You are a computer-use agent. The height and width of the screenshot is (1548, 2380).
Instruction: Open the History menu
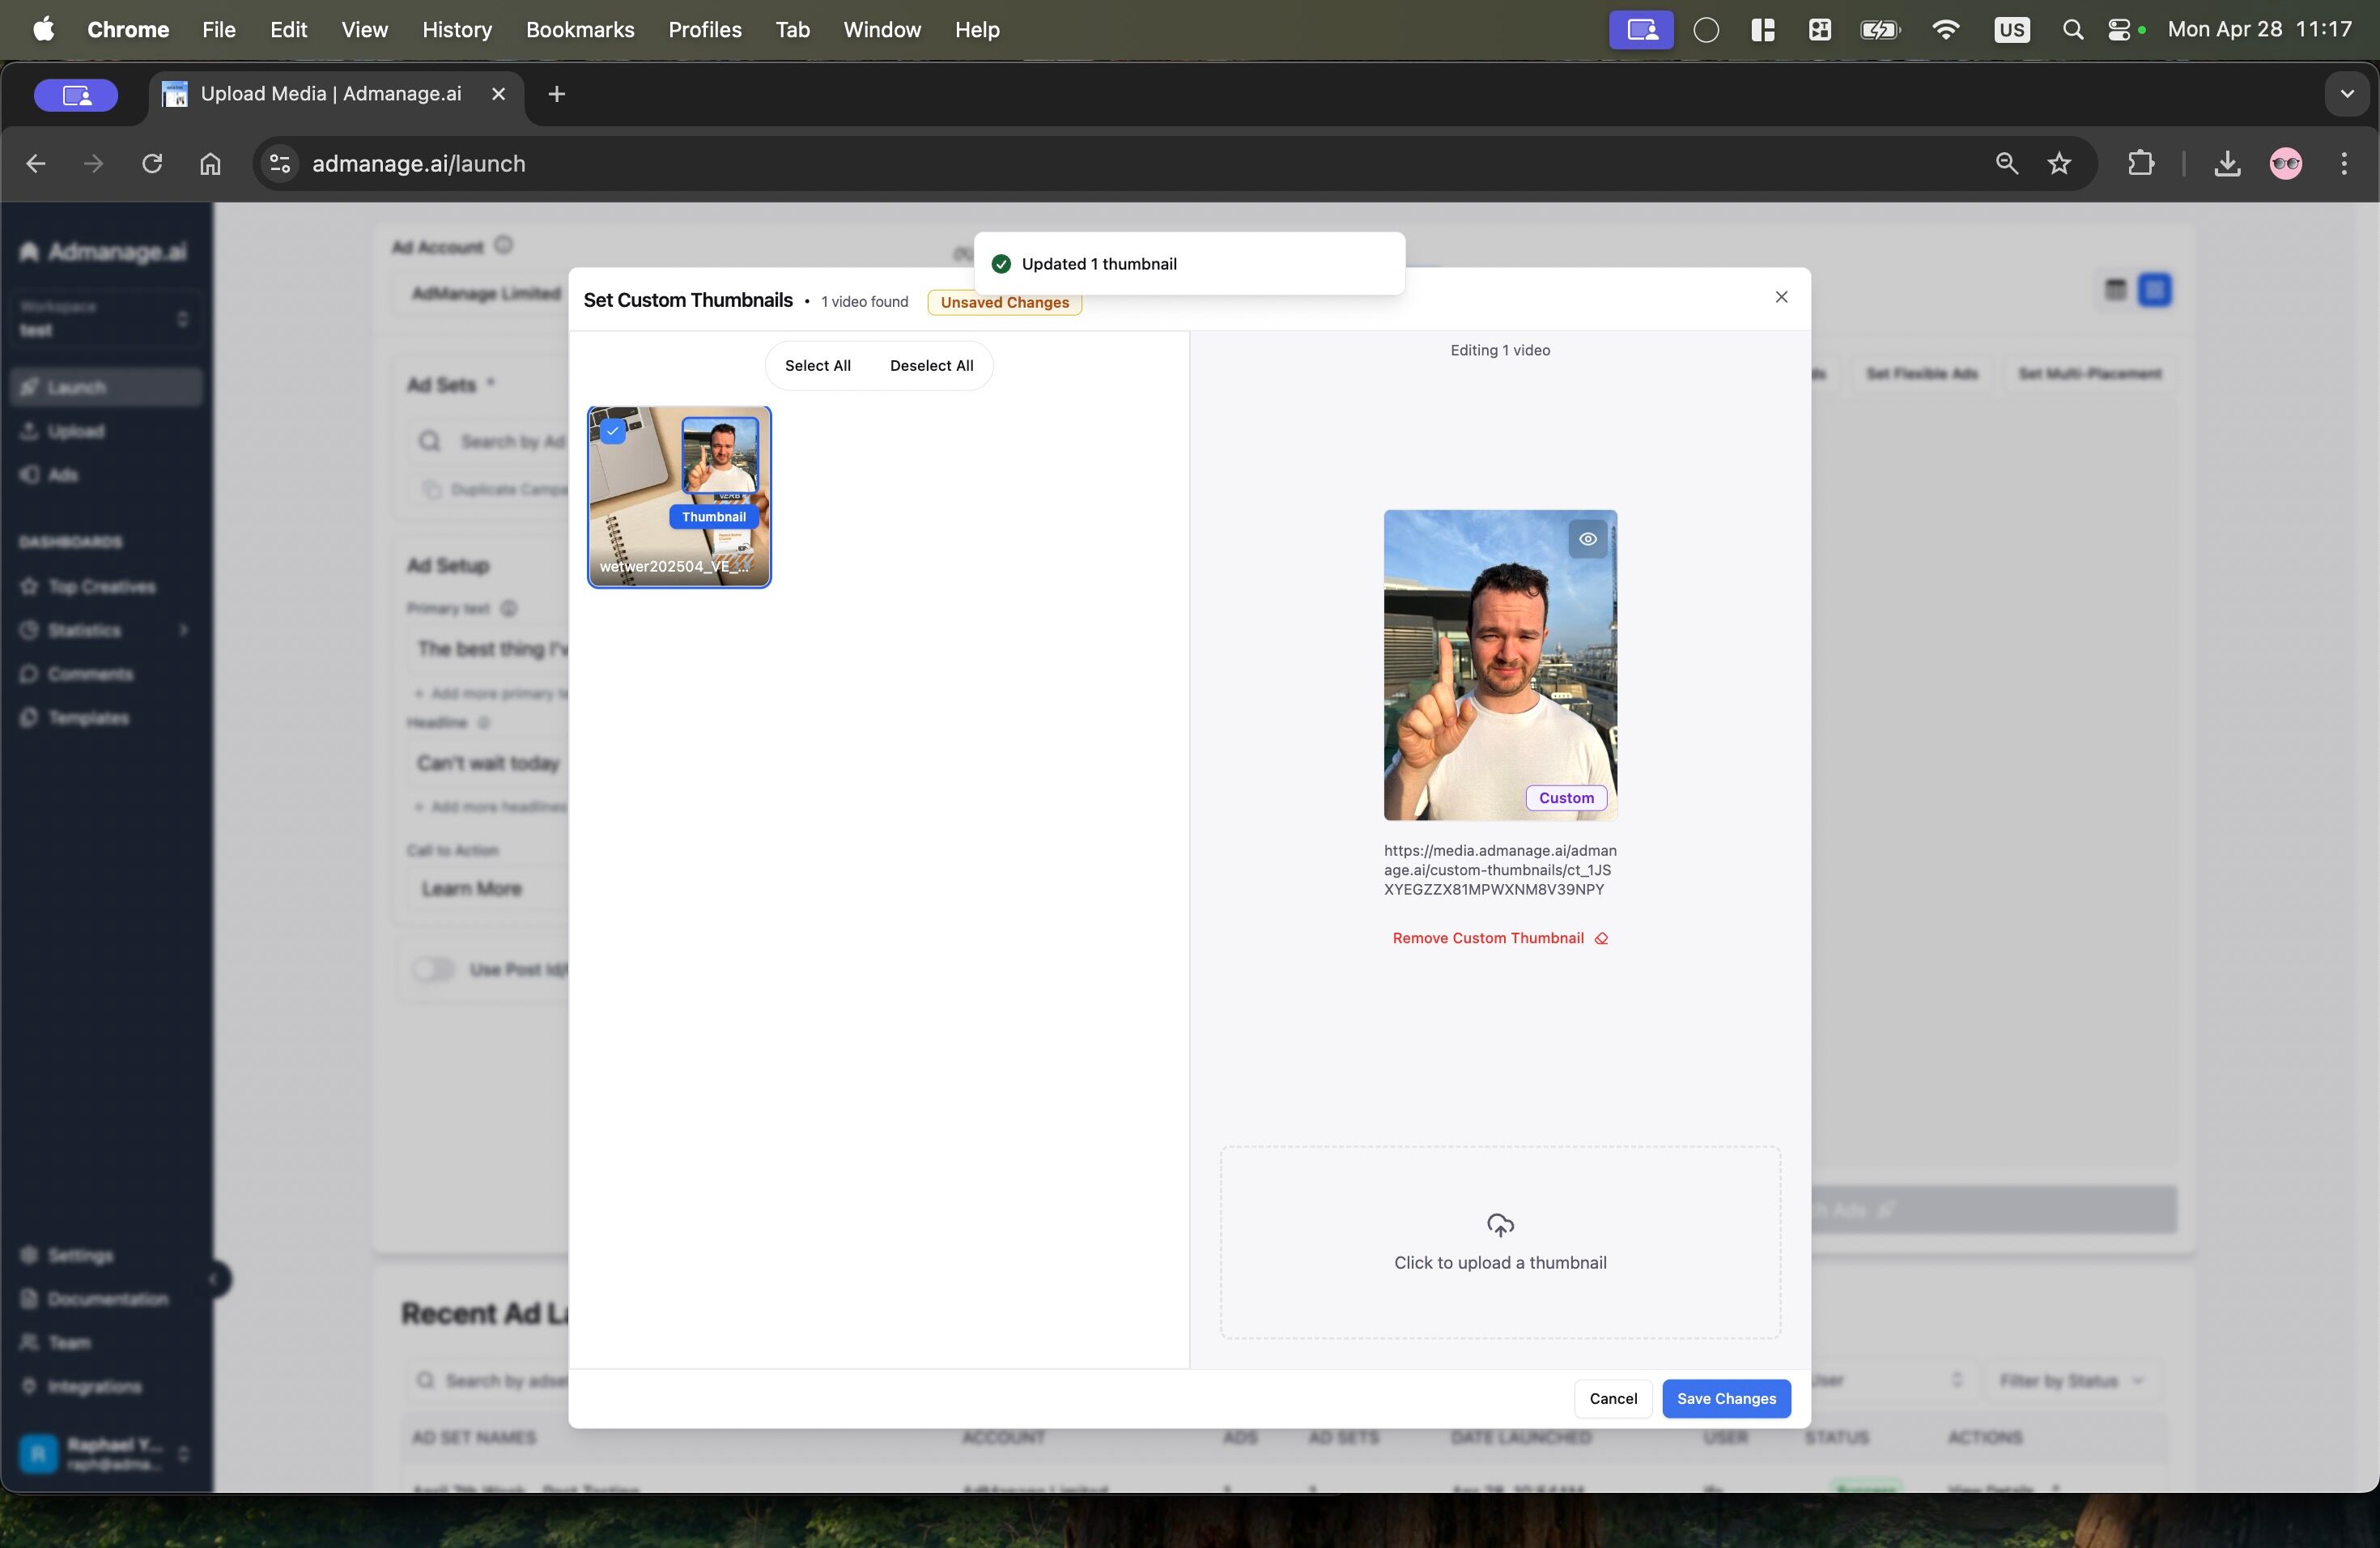[x=456, y=30]
